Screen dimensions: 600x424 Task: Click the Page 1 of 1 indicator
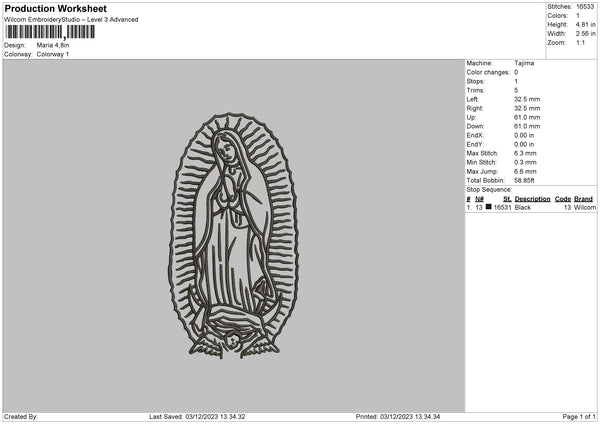pos(579,417)
